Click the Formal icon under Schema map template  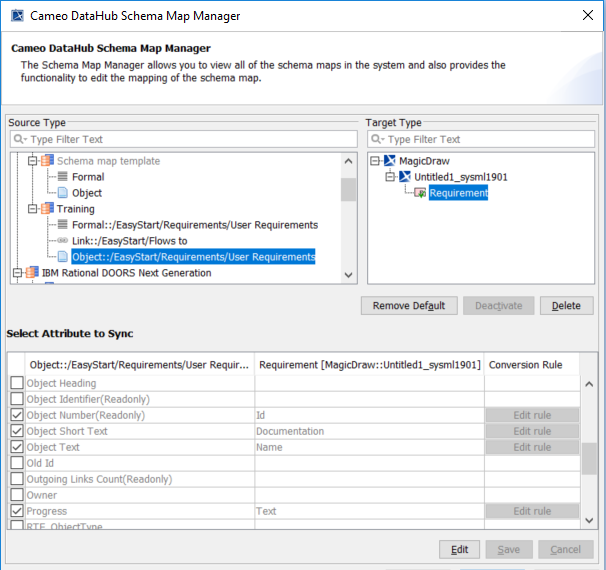62,177
